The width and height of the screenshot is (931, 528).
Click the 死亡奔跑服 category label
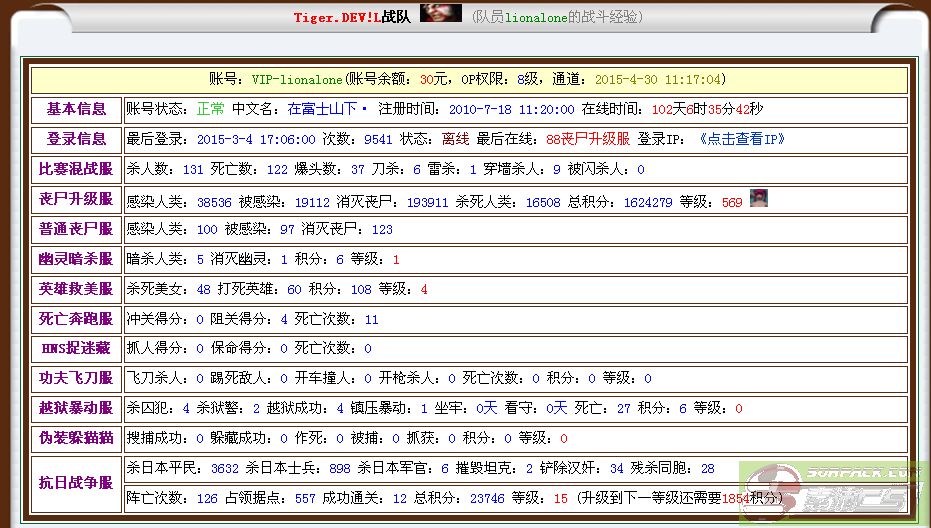point(76,320)
